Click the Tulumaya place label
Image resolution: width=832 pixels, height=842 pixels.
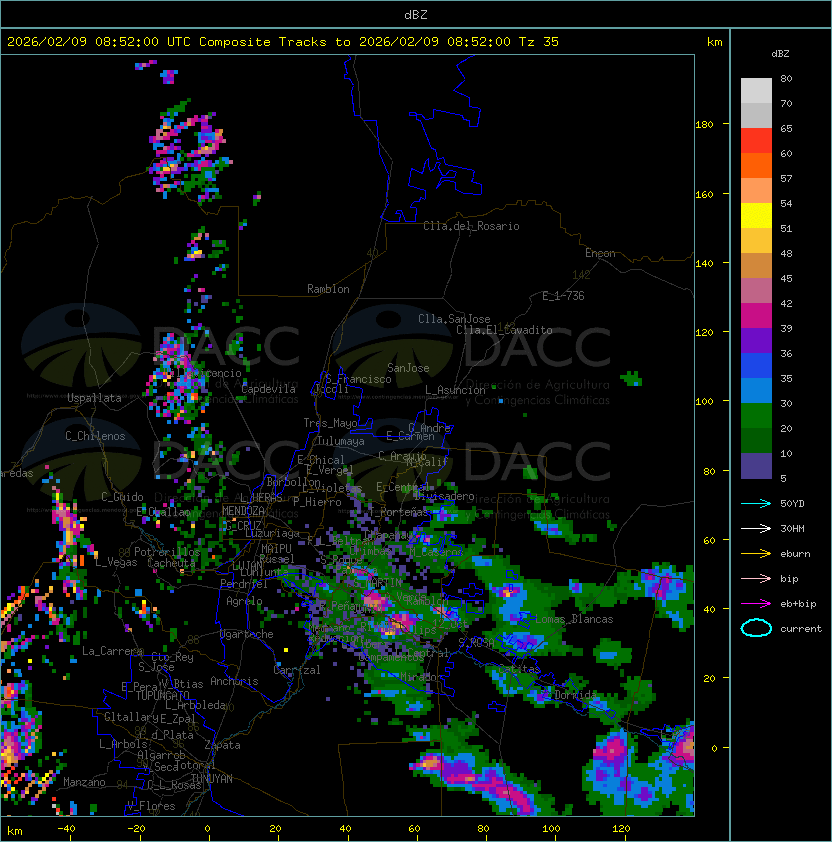pos(341,441)
